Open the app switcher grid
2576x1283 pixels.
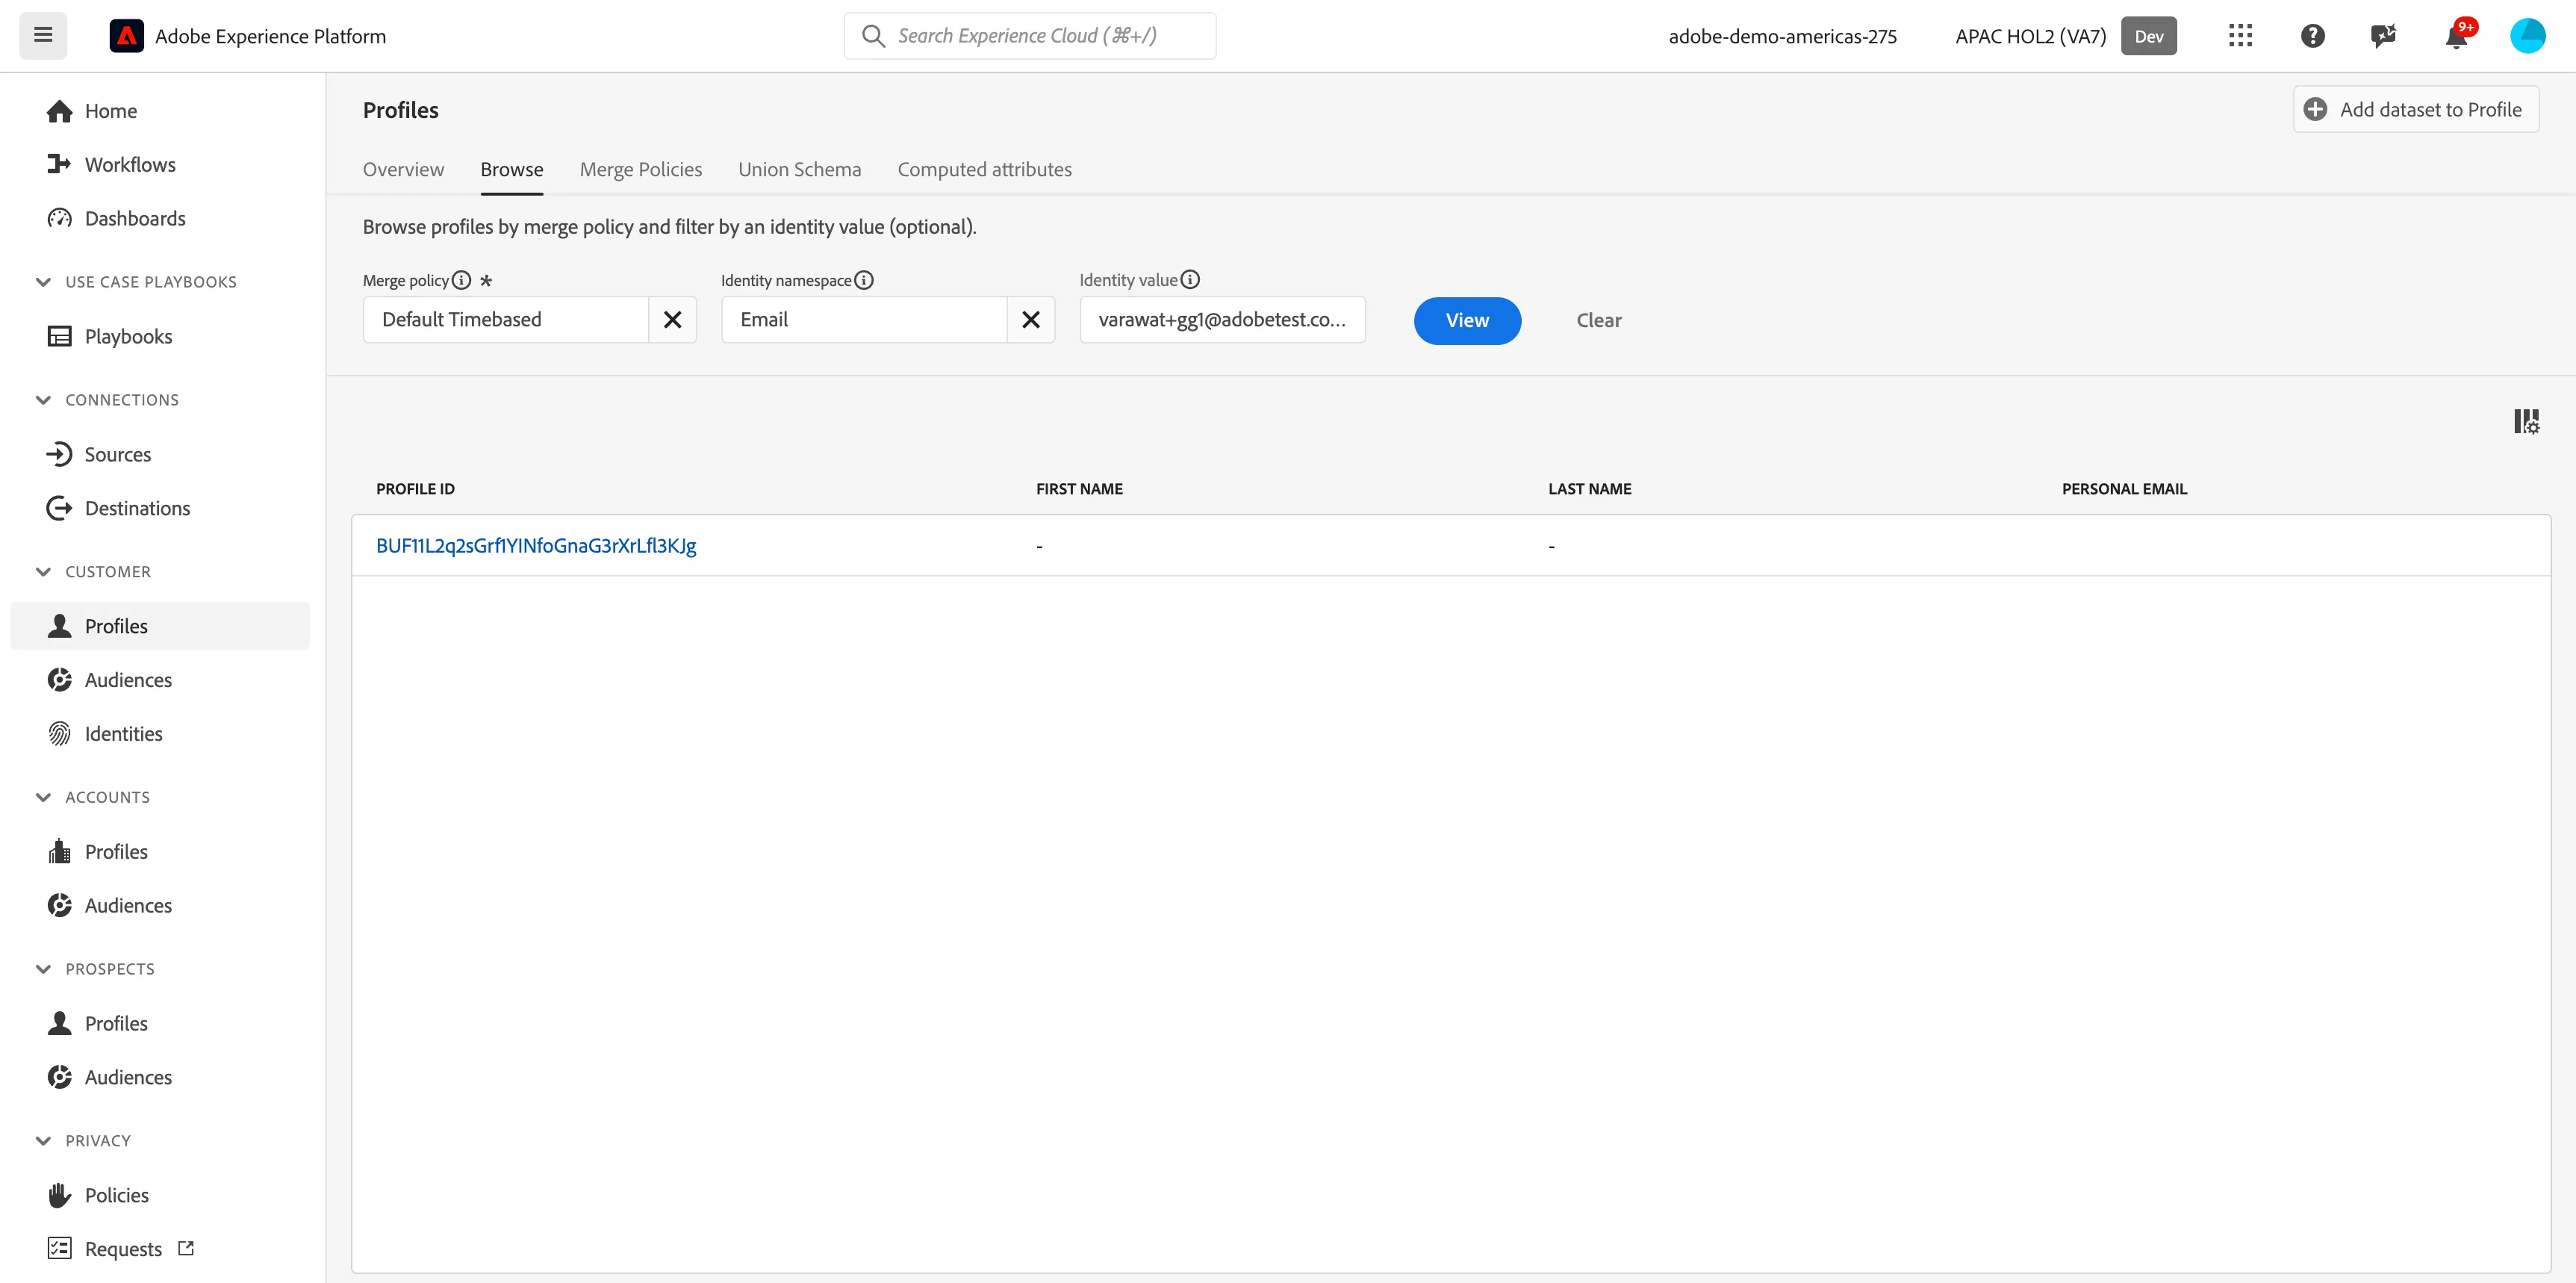point(2240,36)
